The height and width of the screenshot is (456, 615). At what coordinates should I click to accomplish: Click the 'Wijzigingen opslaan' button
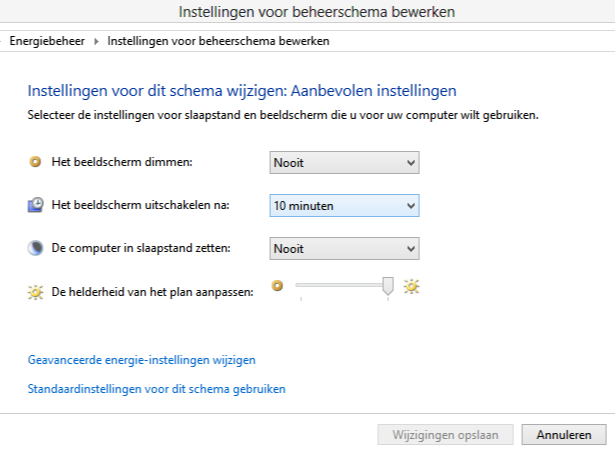tap(446, 434)
